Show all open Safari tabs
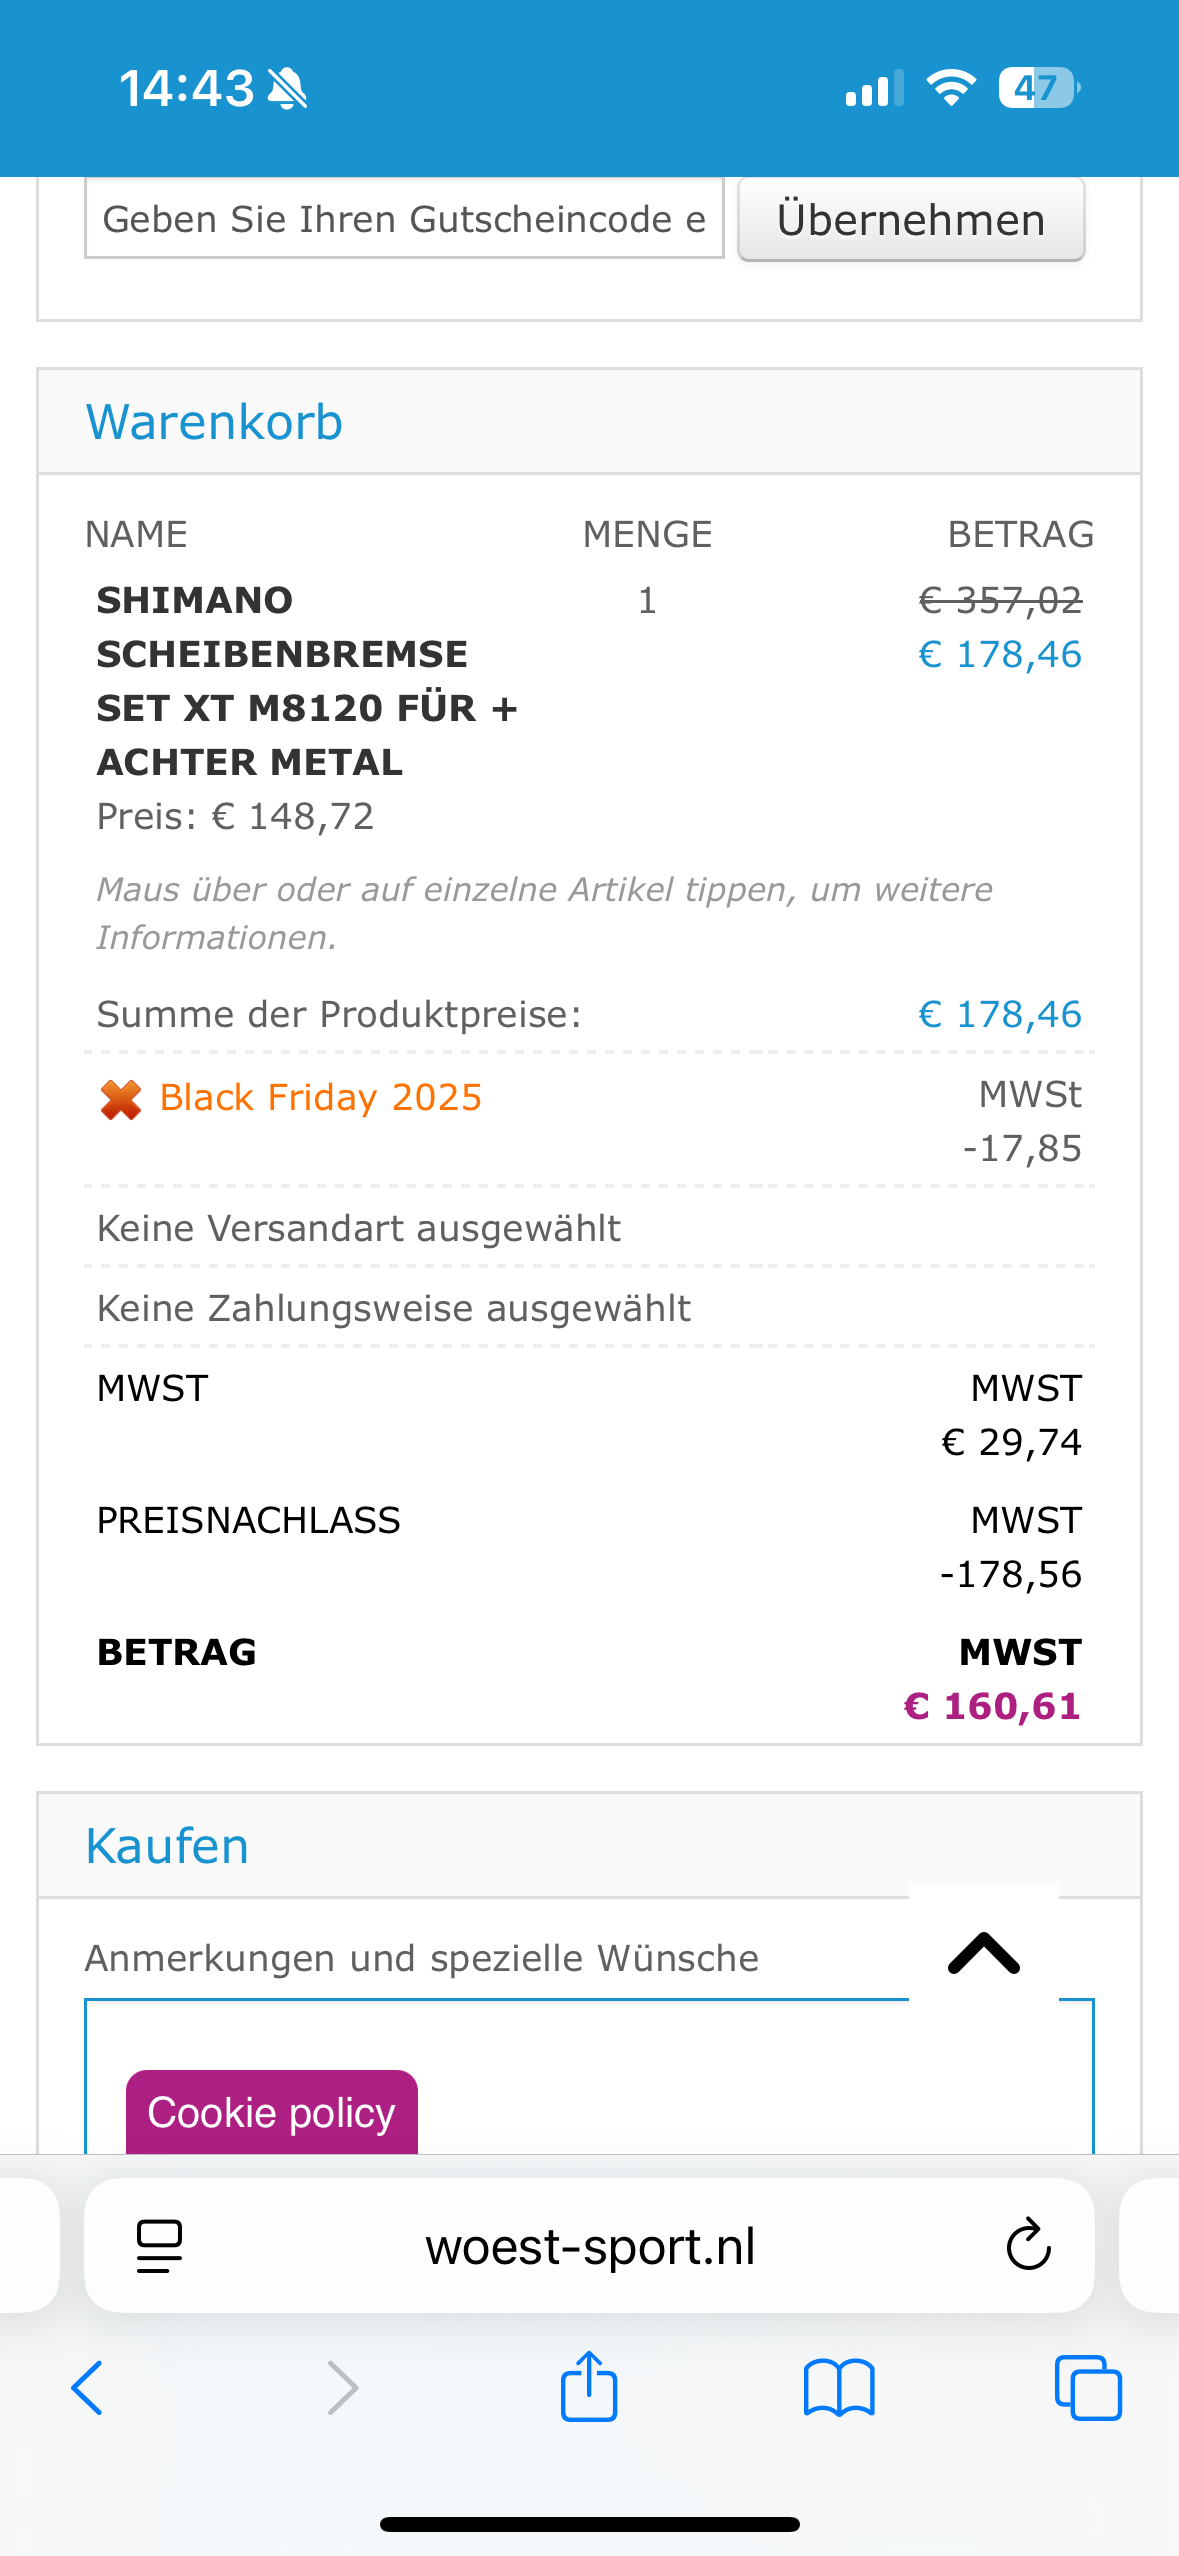Screen dimensions: 1179x2556 coord(1088,2388)
